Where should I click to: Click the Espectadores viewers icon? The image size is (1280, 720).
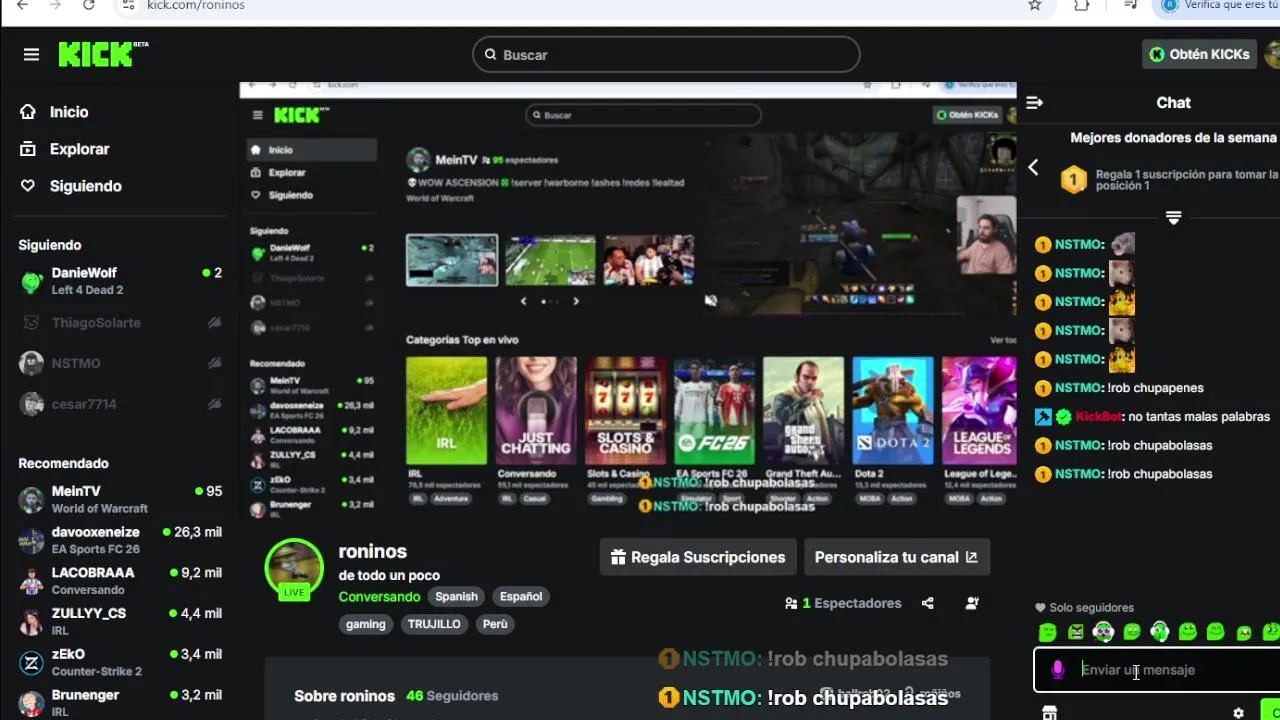click(791, 604)
